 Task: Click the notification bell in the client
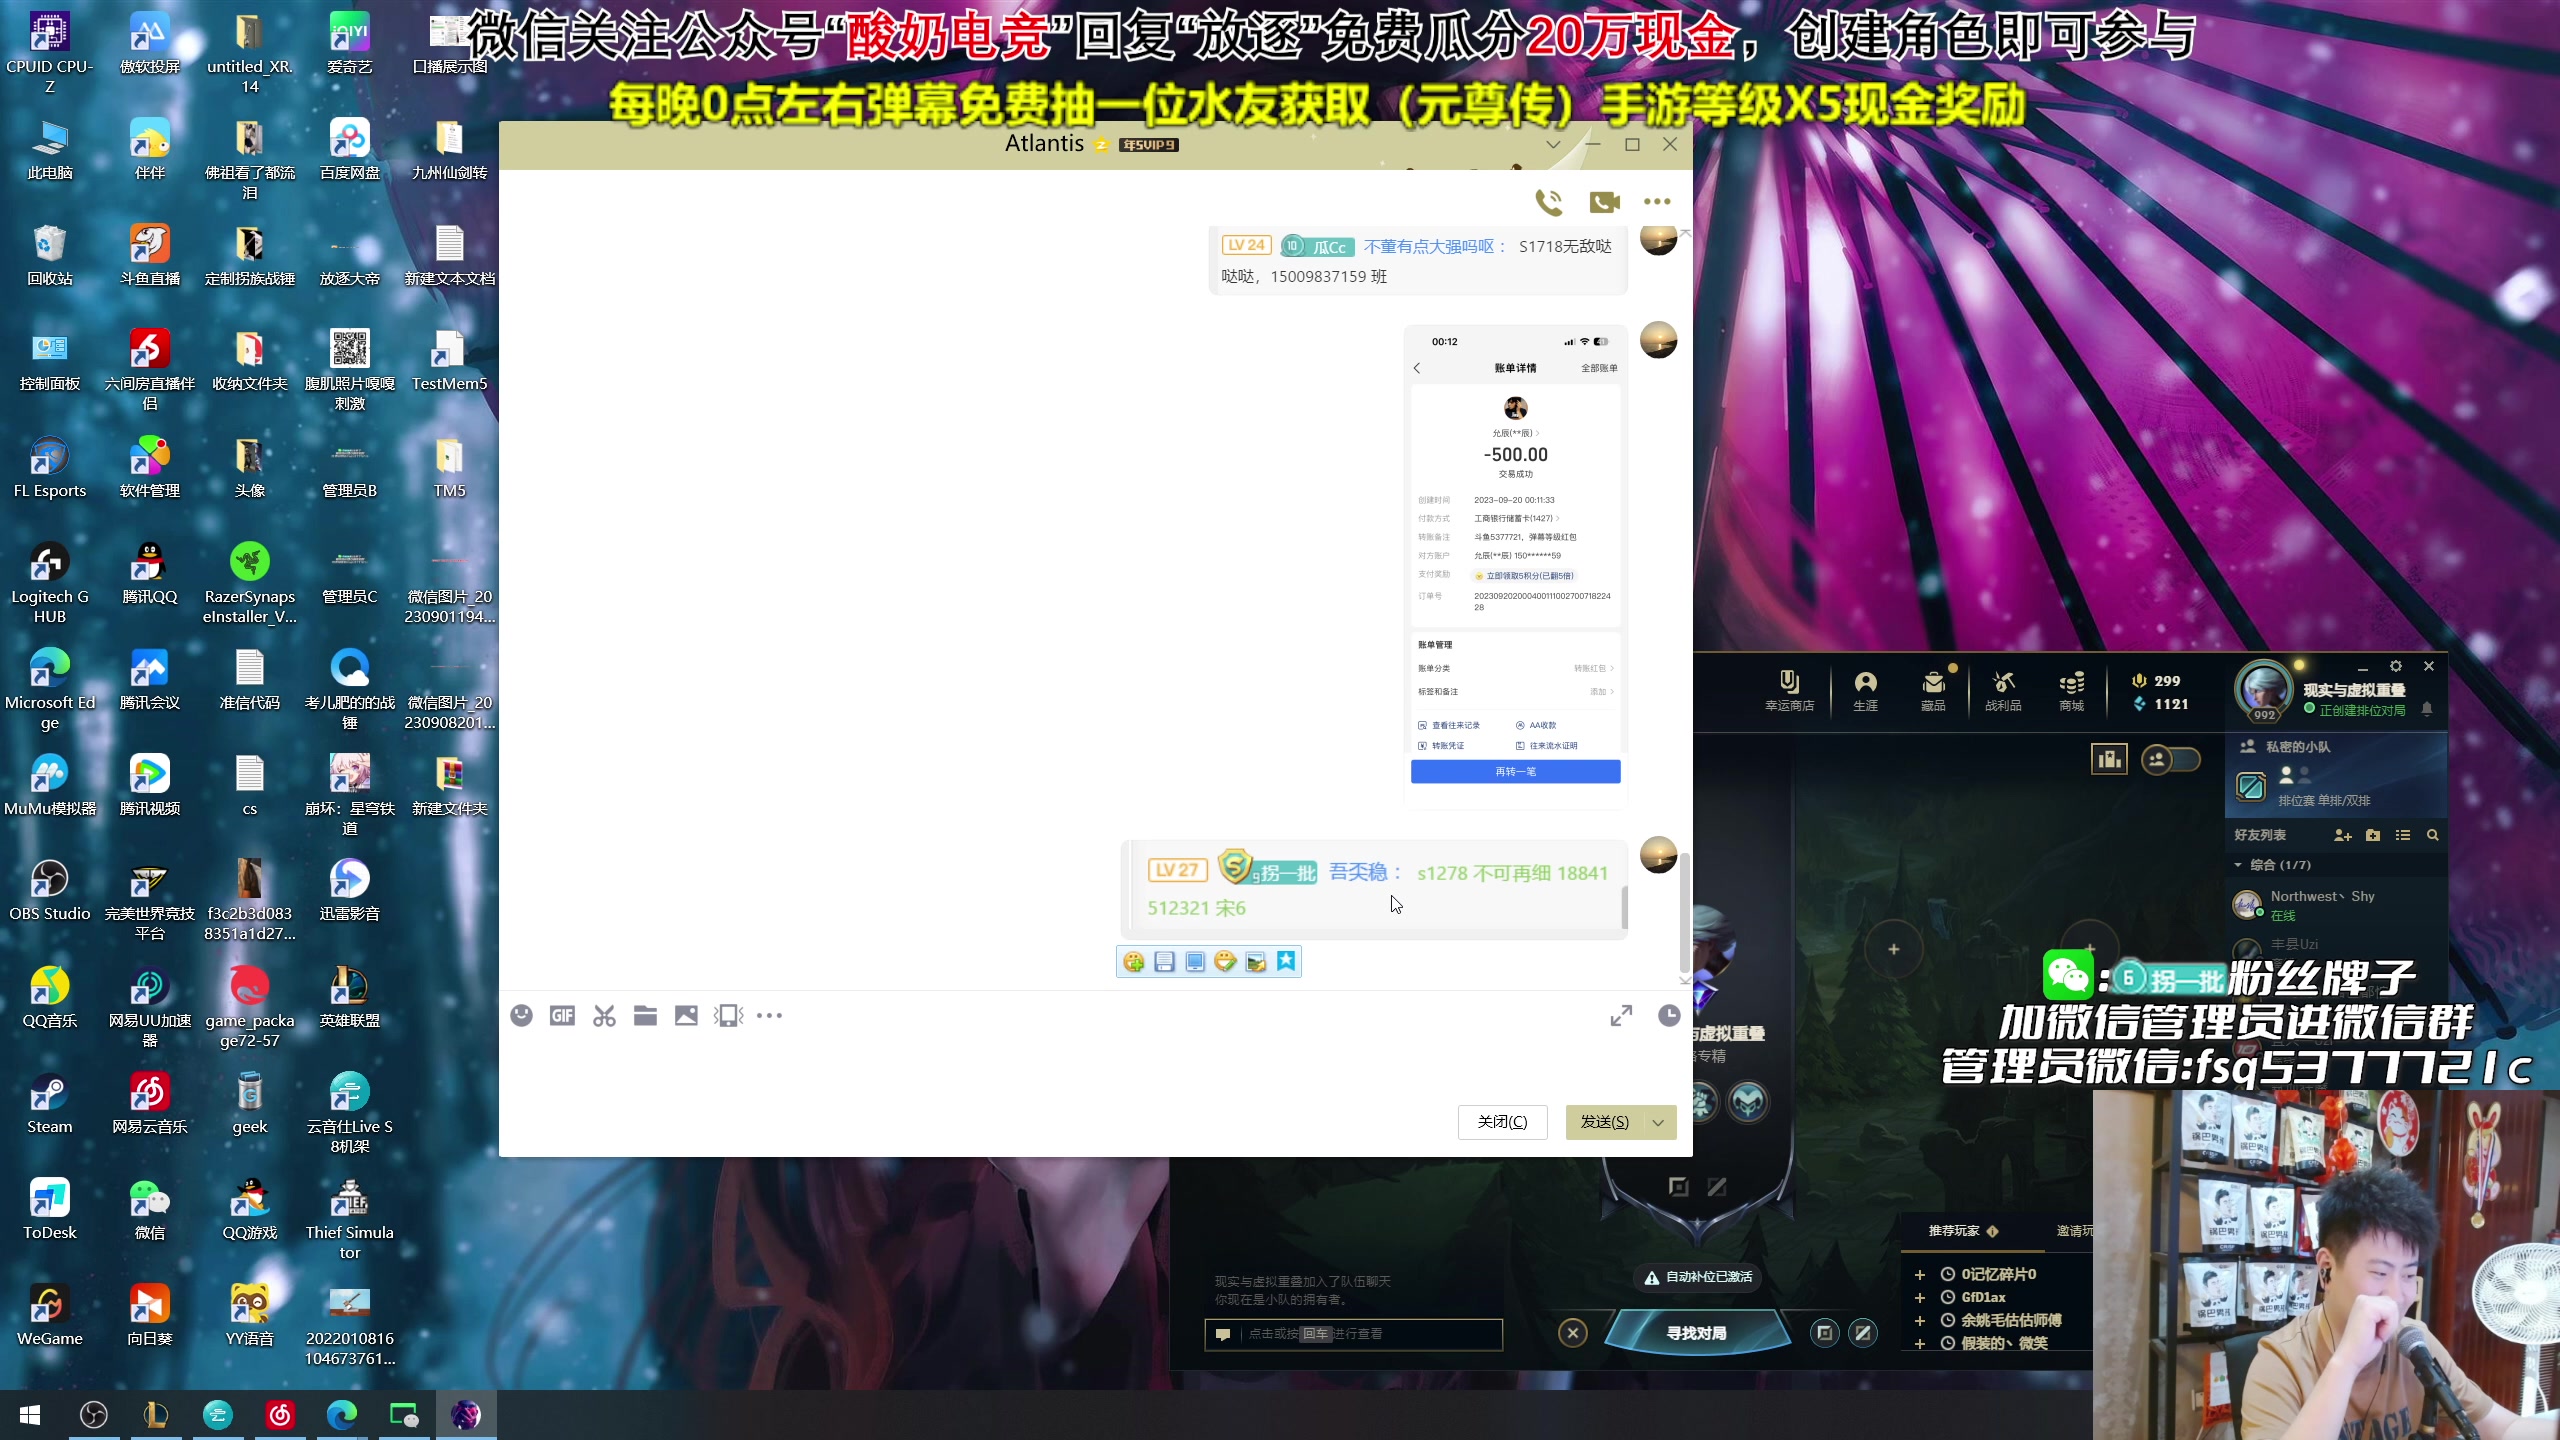tap(2430, 708)
